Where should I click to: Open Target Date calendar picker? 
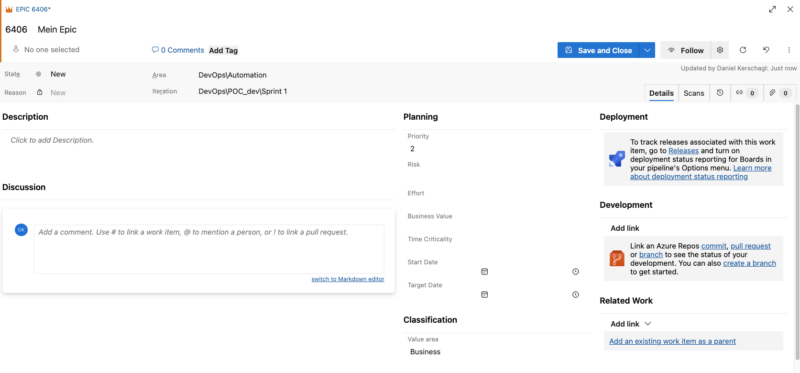tap(485, 295)
